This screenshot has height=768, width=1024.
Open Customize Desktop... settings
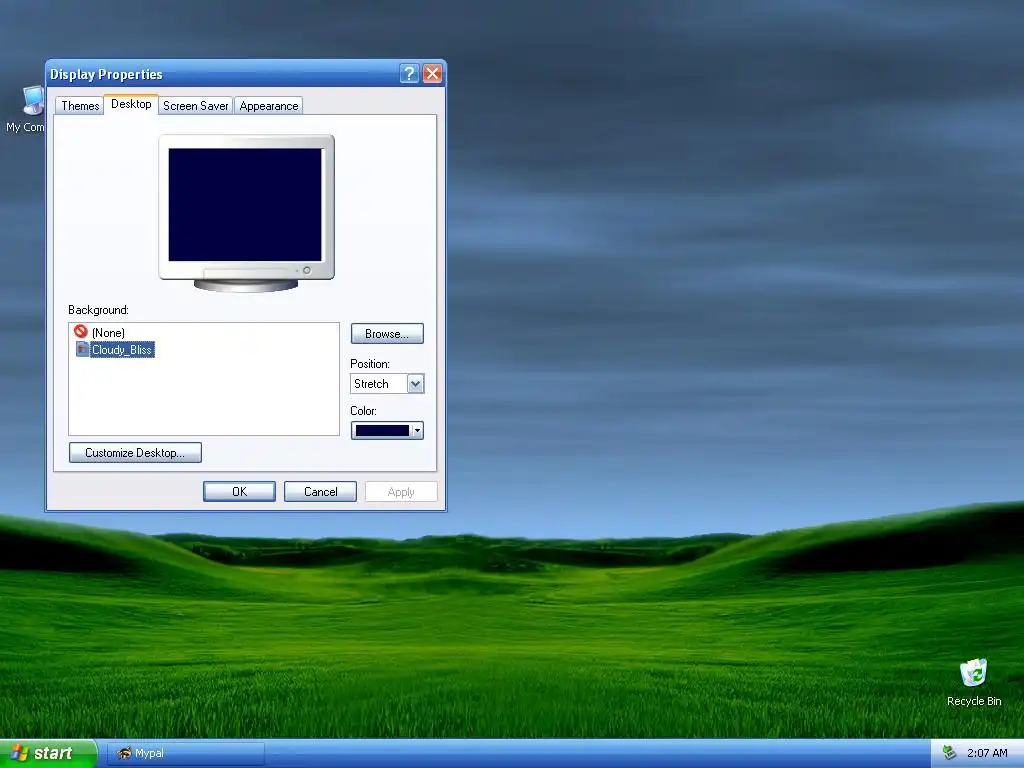[x=135, y=453]
